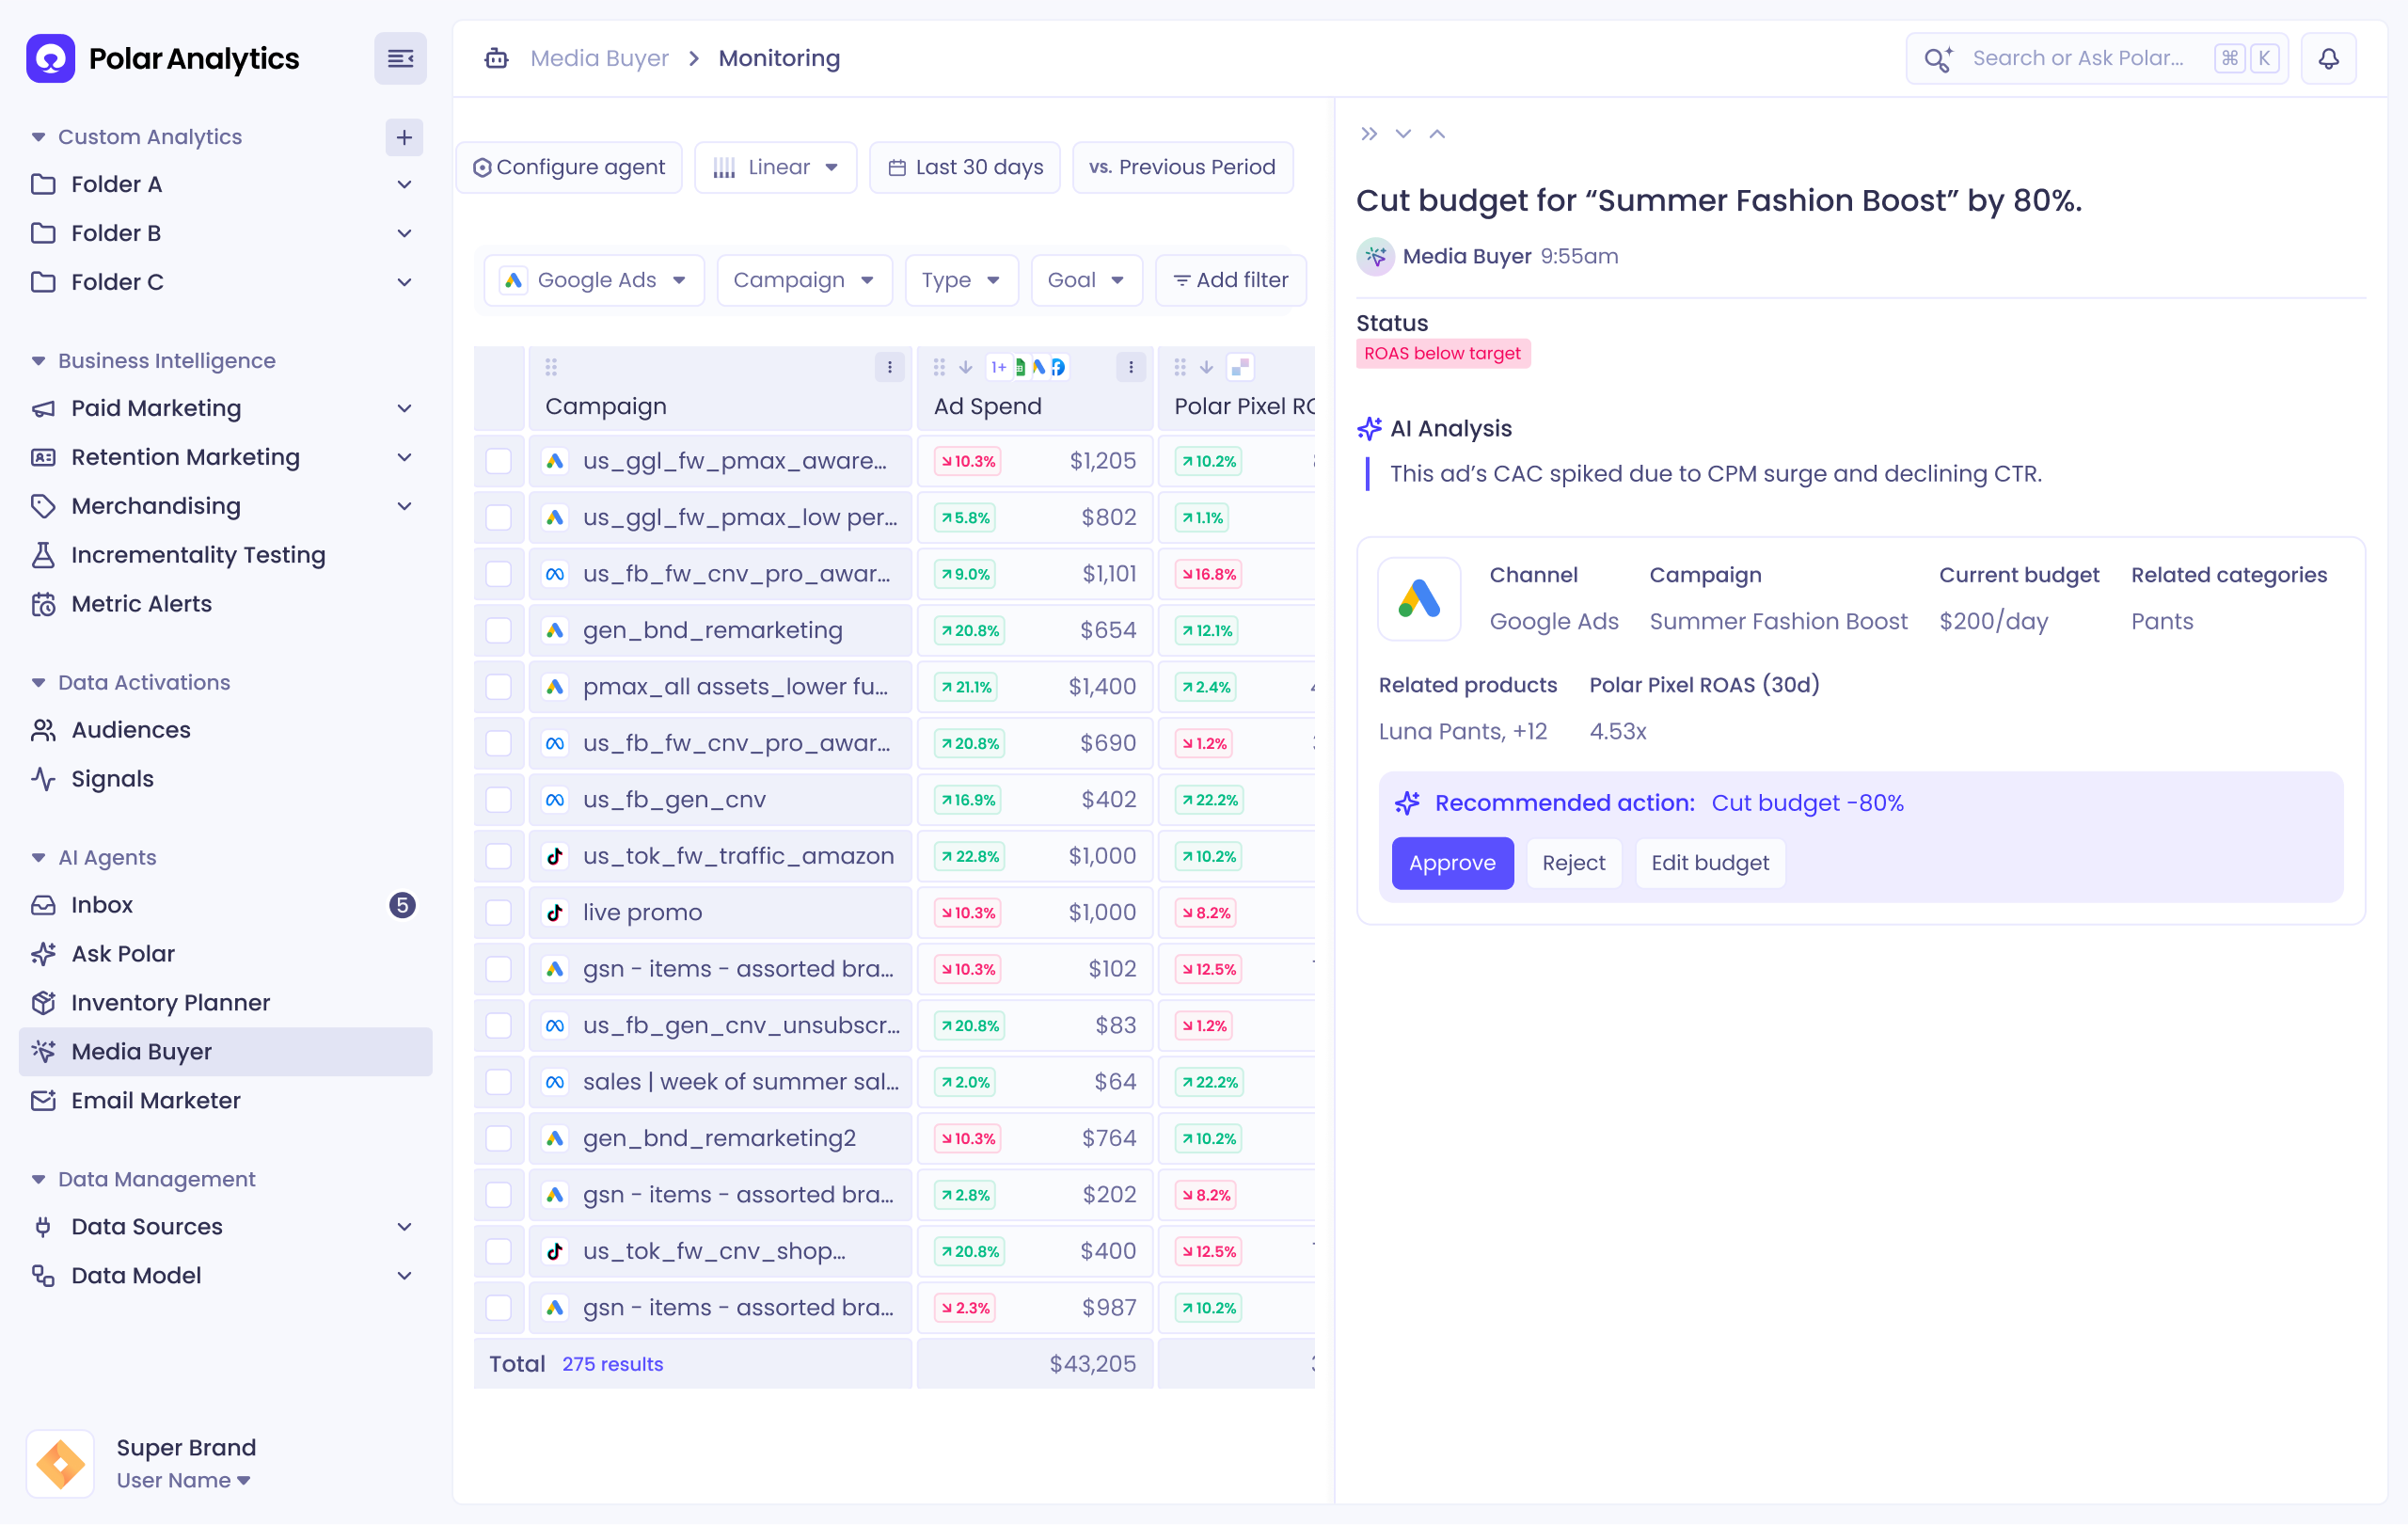Screen dimensions: 2408x1525
Task: Select checkbox for us_ggl_fw_pmax_aware row
Action: (498, 461)
